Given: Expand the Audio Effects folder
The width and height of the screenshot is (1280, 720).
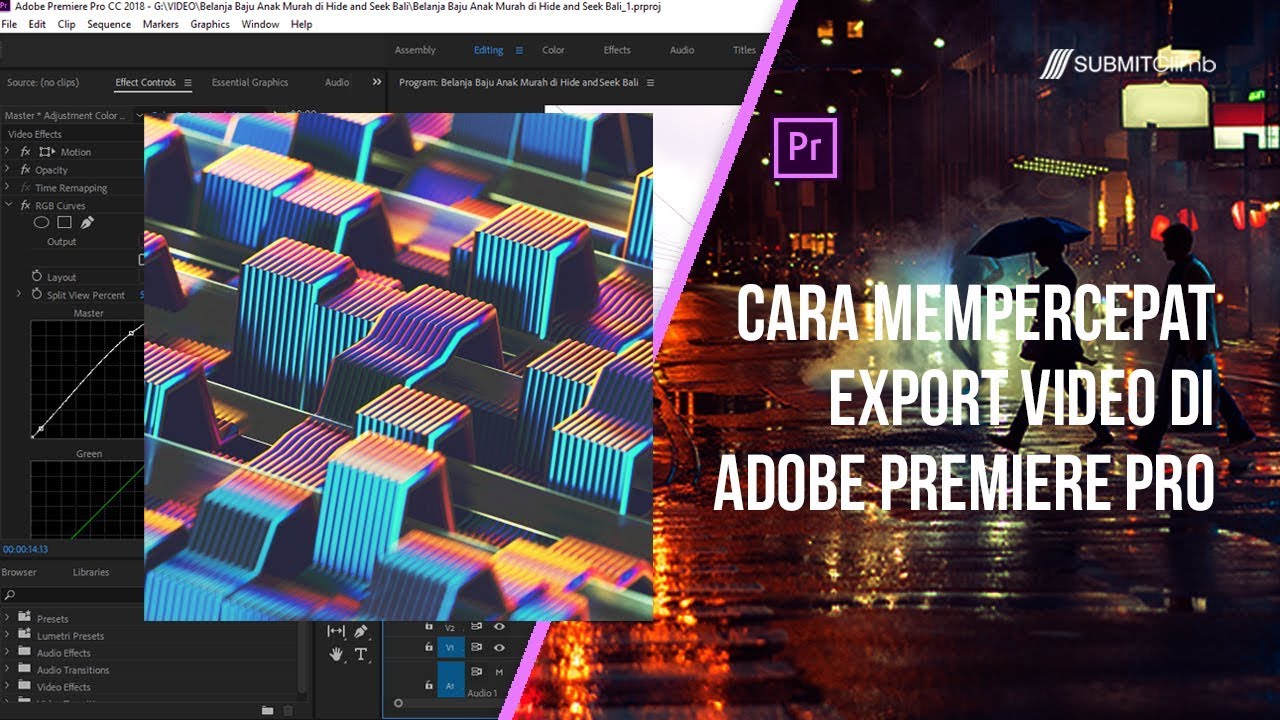Looking at the screenshot, I should [x=7, y=652].
